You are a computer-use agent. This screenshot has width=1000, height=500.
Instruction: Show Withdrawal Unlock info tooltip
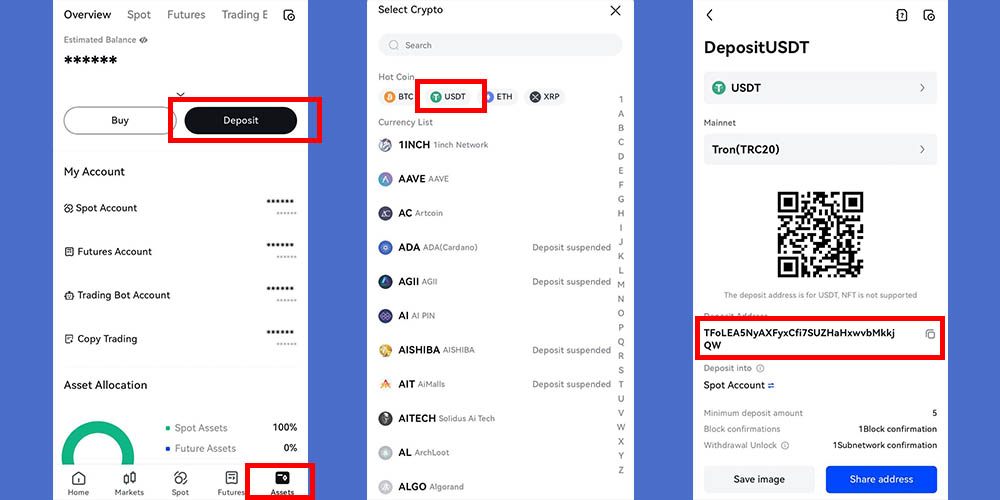pyautogui.click(x=785, y=445)
